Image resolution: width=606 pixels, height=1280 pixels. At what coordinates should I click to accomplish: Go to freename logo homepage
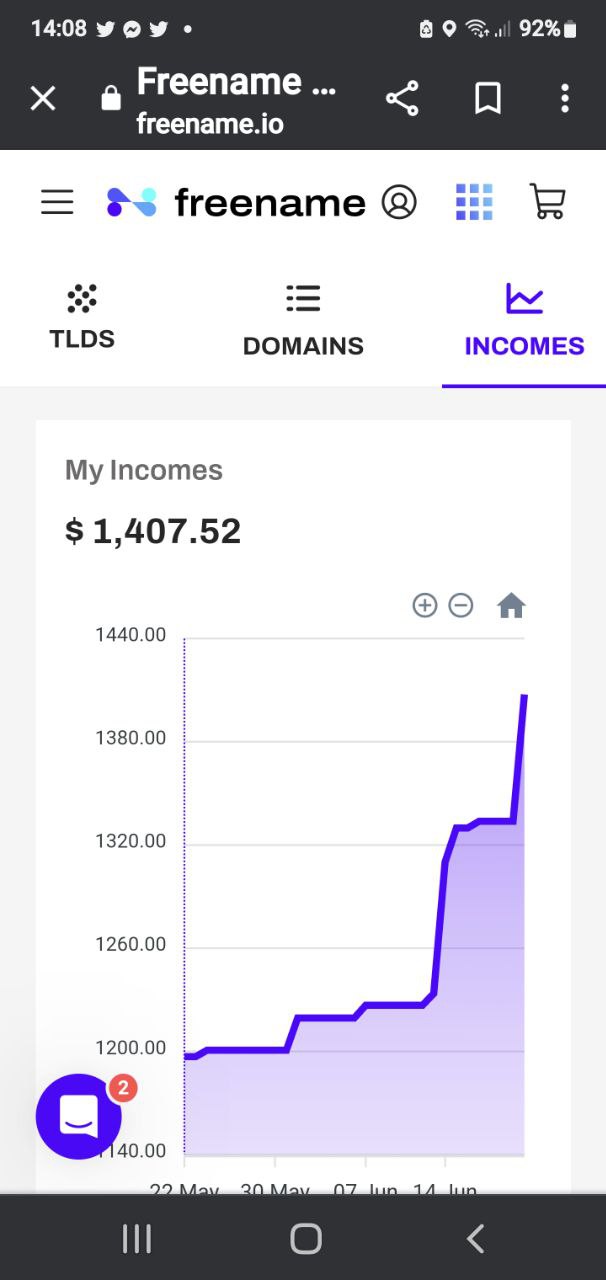pyautogui.click(x=236, y=203)
